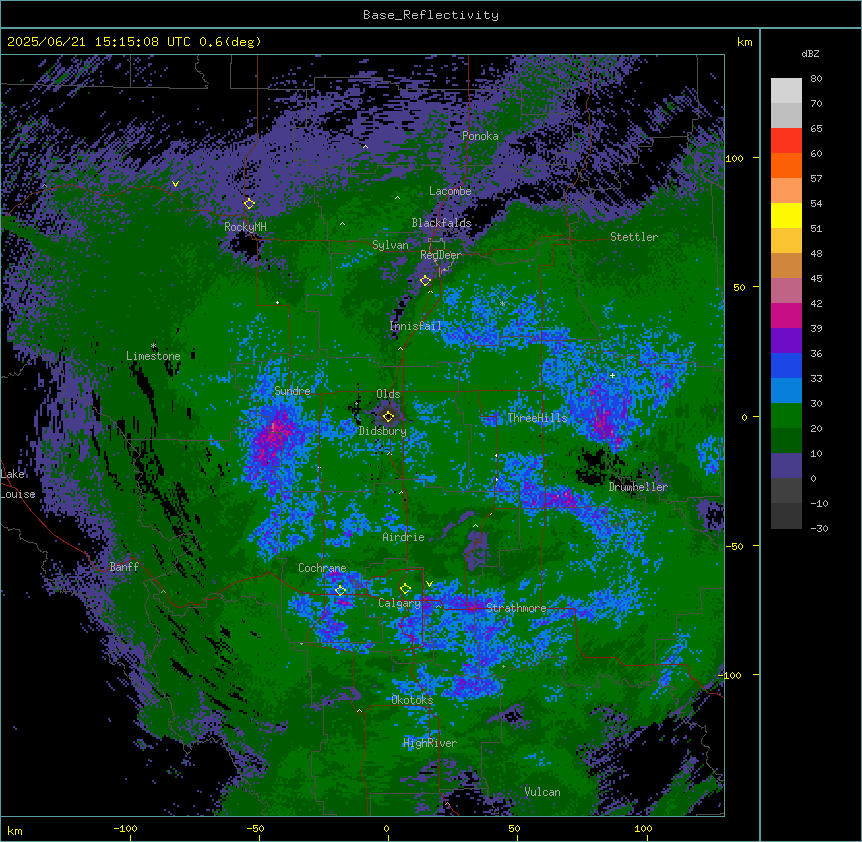Pick the dark green 10-20 dBZ legend swatch
The height and width of the screenshot is (842, 862).
click(786, 441)
